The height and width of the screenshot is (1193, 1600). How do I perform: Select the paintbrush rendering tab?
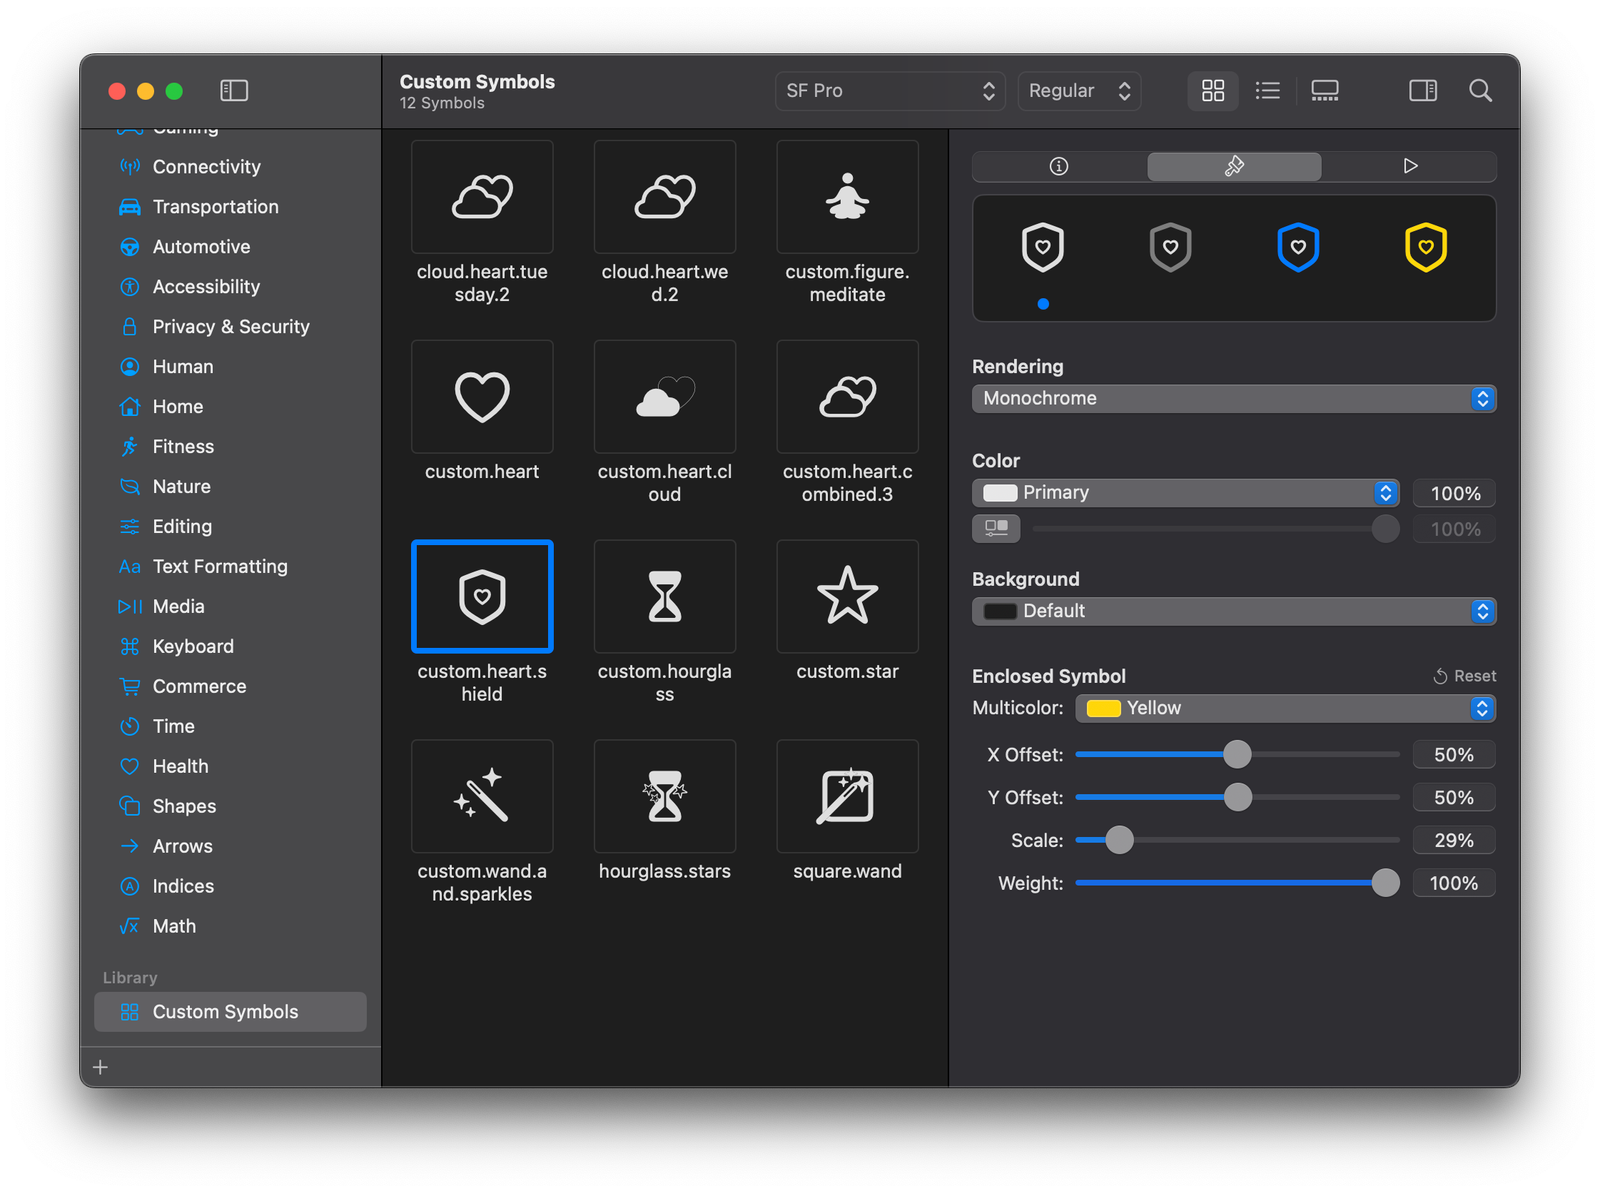pos(1234,166)
